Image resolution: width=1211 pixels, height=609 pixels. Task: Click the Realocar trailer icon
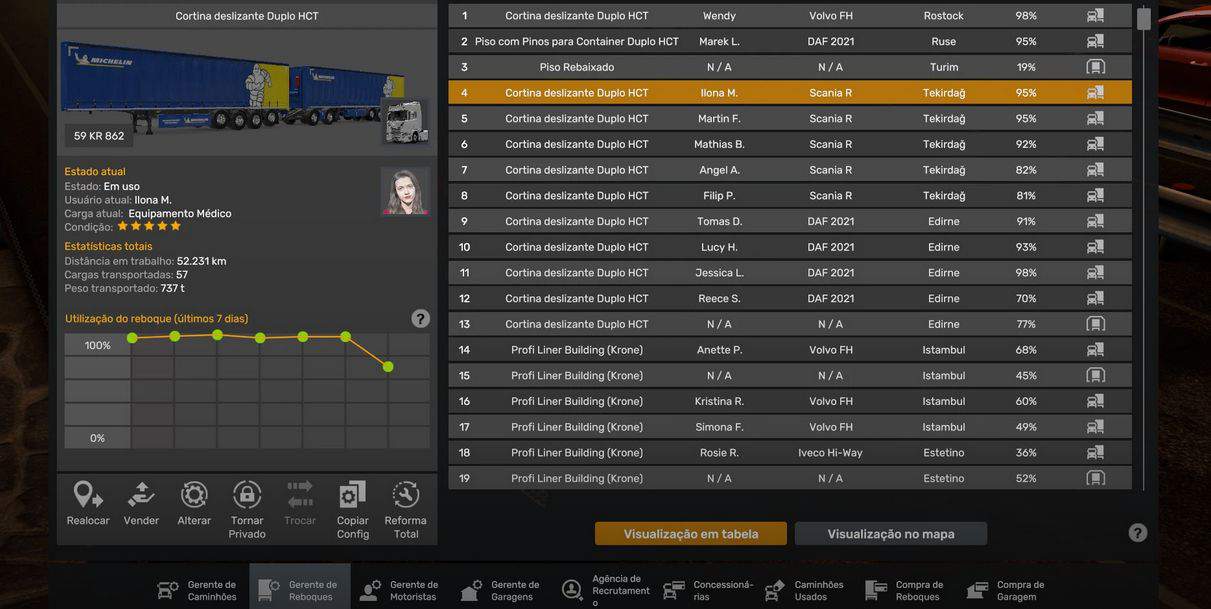[88, 495]
